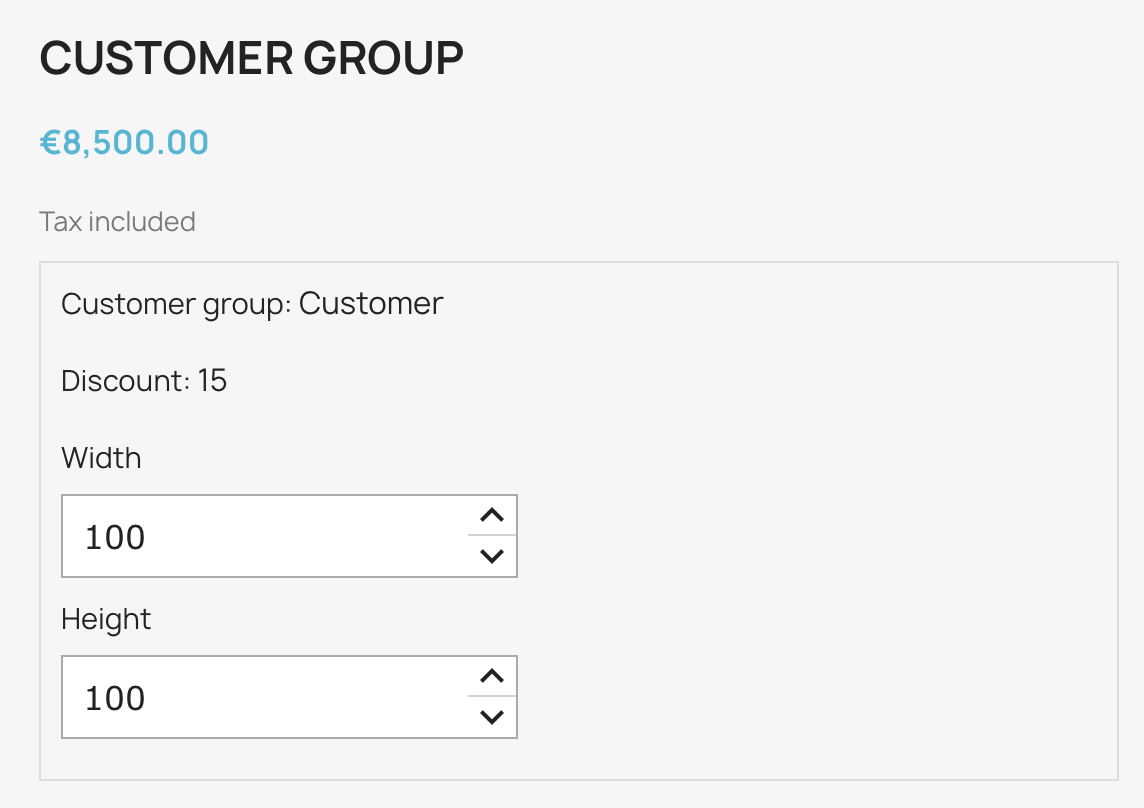
Task: Click the "Customer group:" label text
Action: 176,303
